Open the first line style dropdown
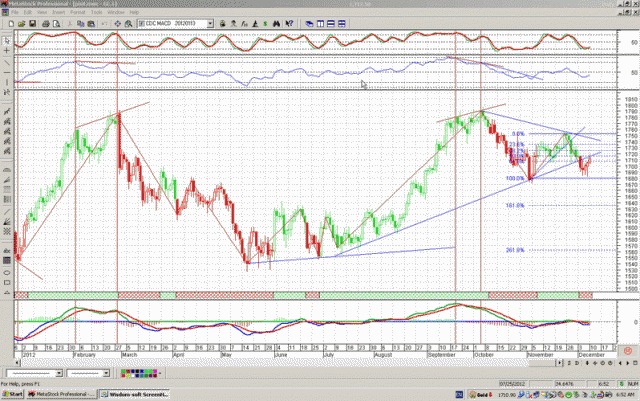 point(59,373)
